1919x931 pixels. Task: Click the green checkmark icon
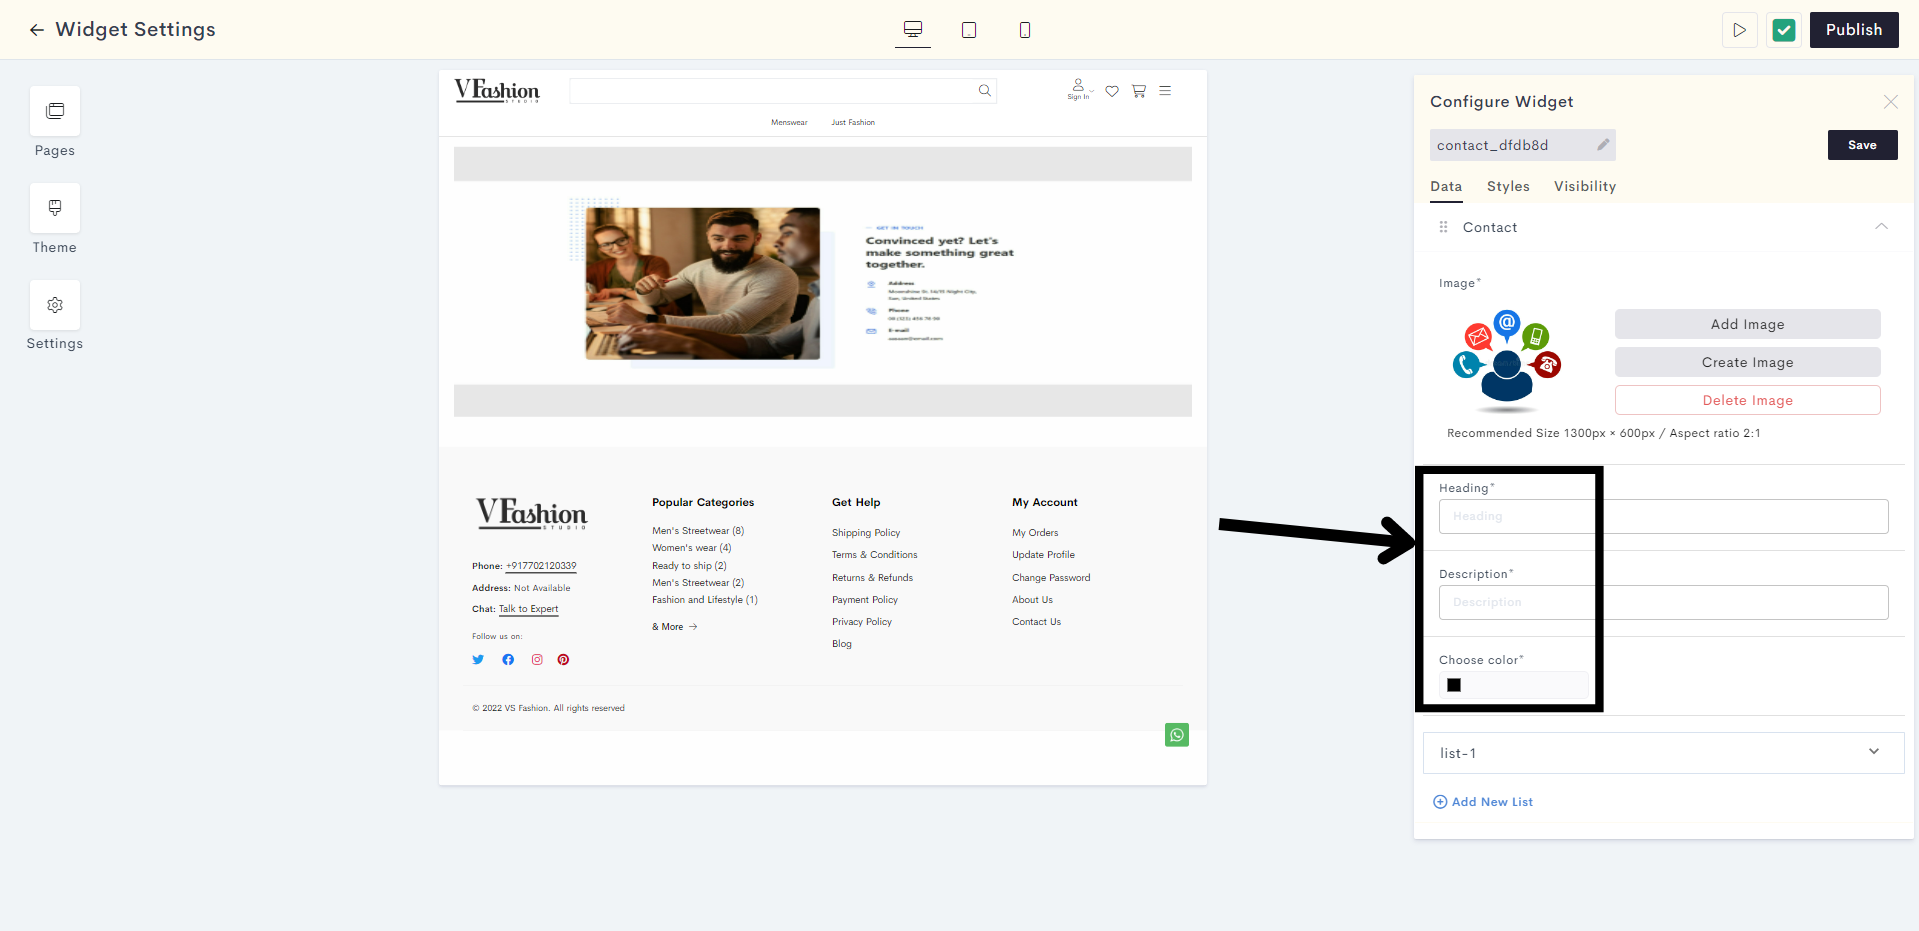pyautogui.click(x=1784, y=30)
